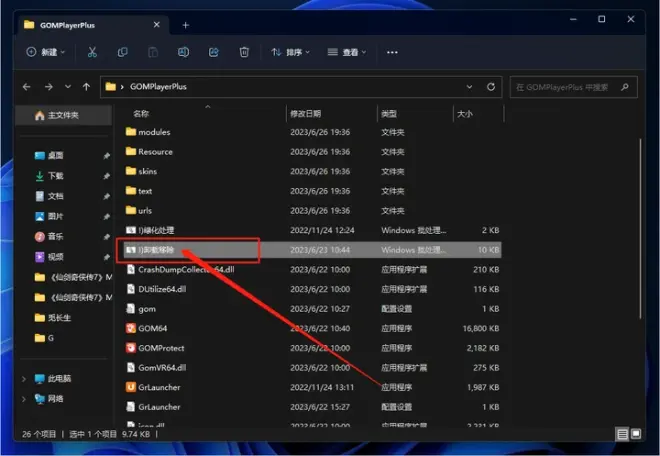Go forward with the right arrow button
The image size is (660, 456).
coord(49,87)
